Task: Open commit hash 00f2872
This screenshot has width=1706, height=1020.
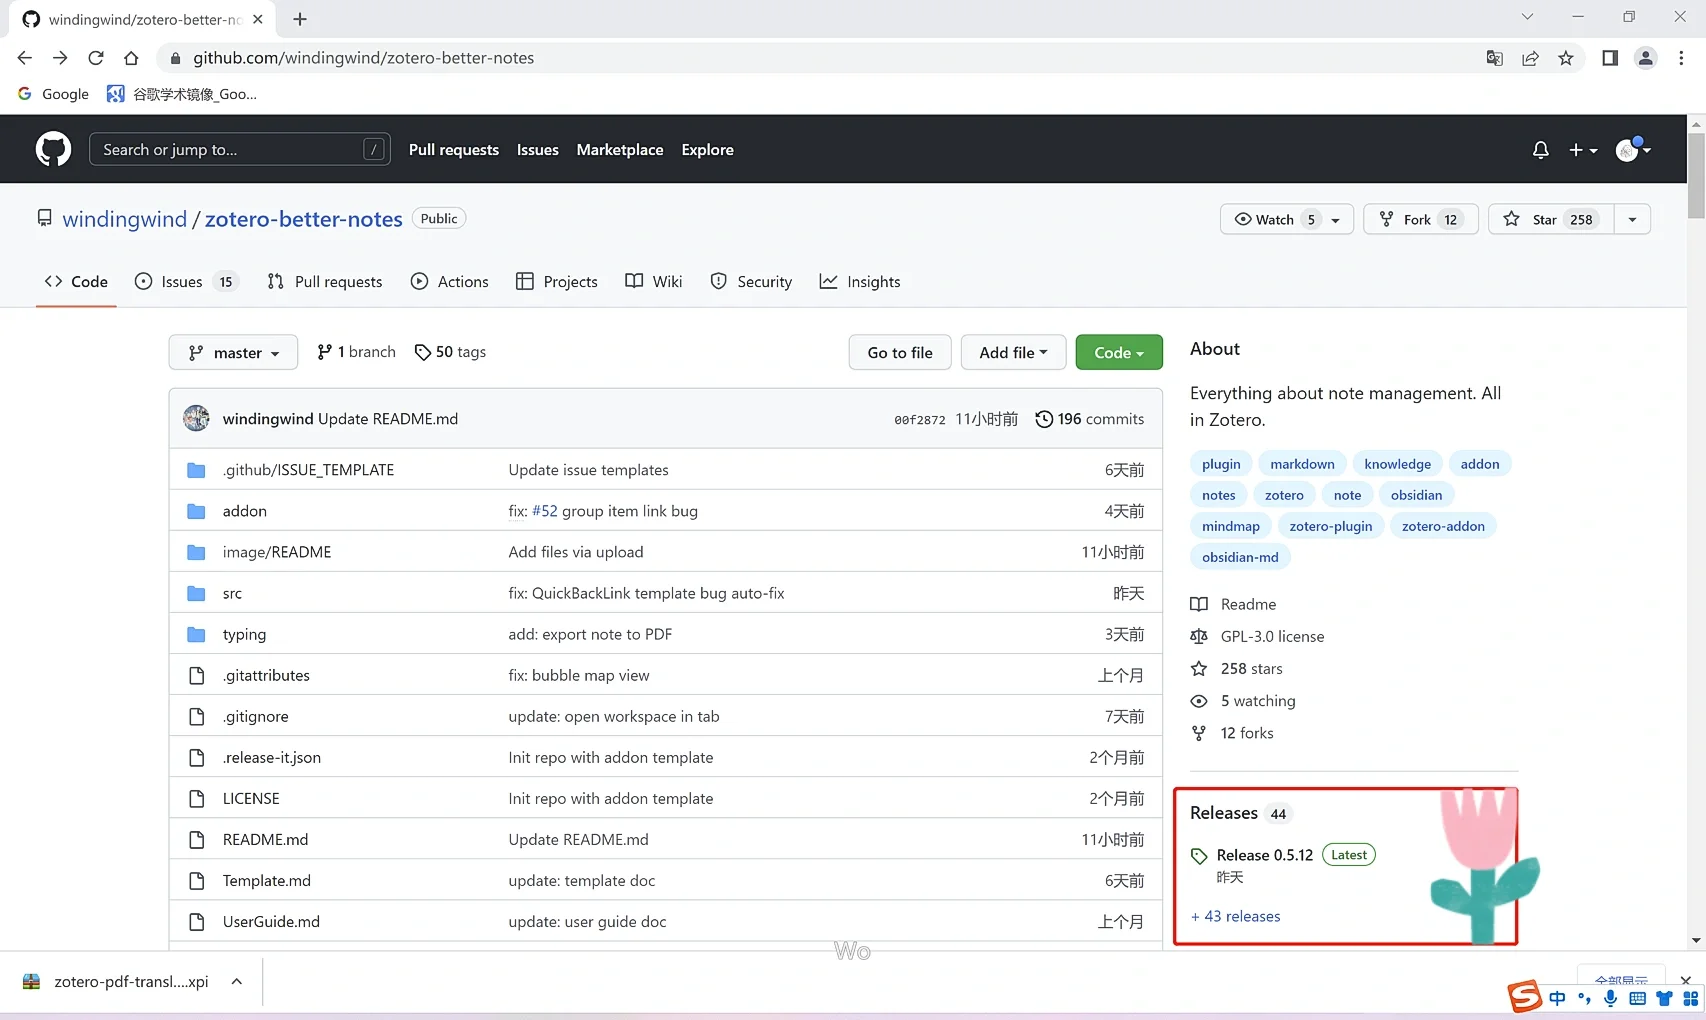Action: [920, 420]
